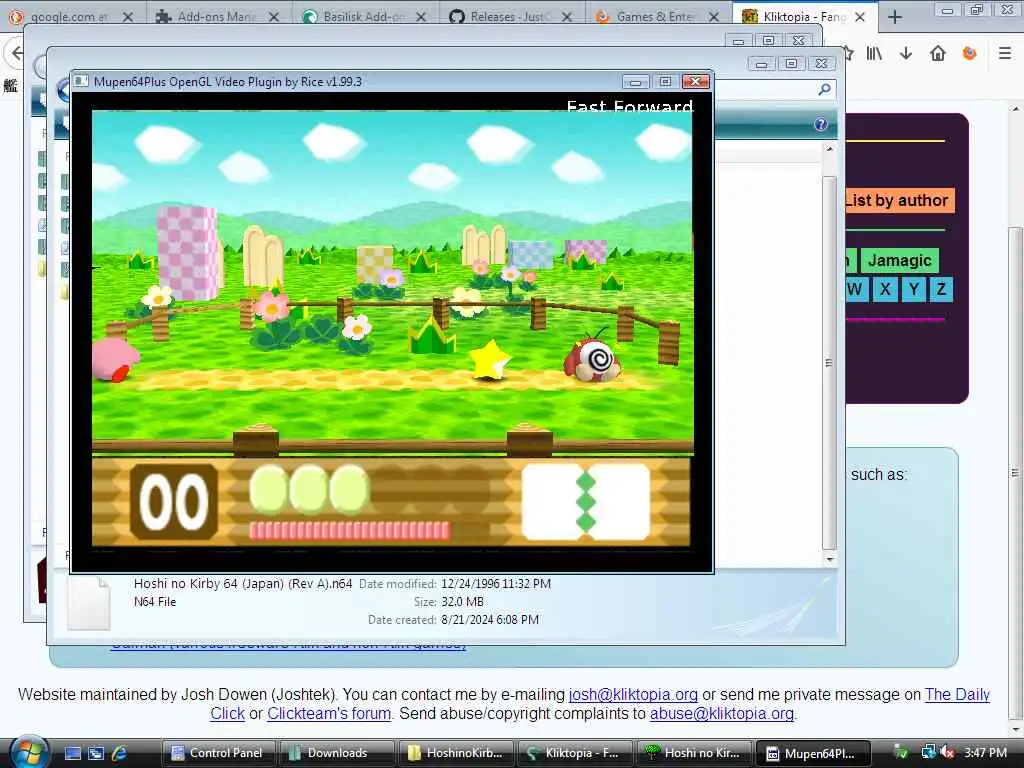
Task: Open the blue help icon in Explorer
Action: coord(821,124)
